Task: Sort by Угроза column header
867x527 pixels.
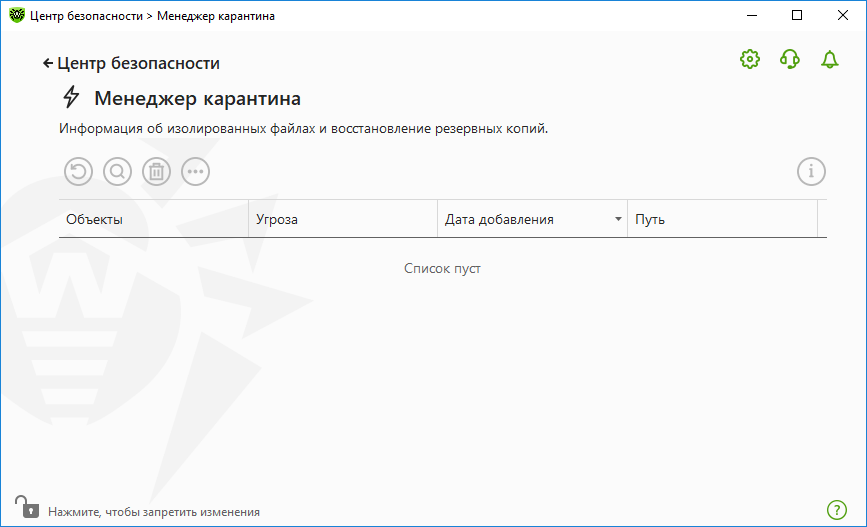Action: tap(343, 219)
